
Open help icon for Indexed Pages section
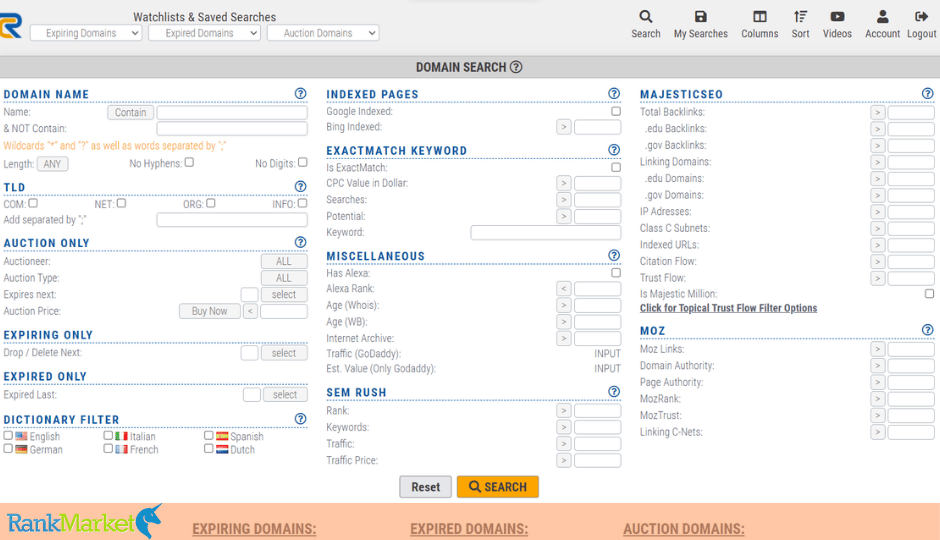(614, 93)
